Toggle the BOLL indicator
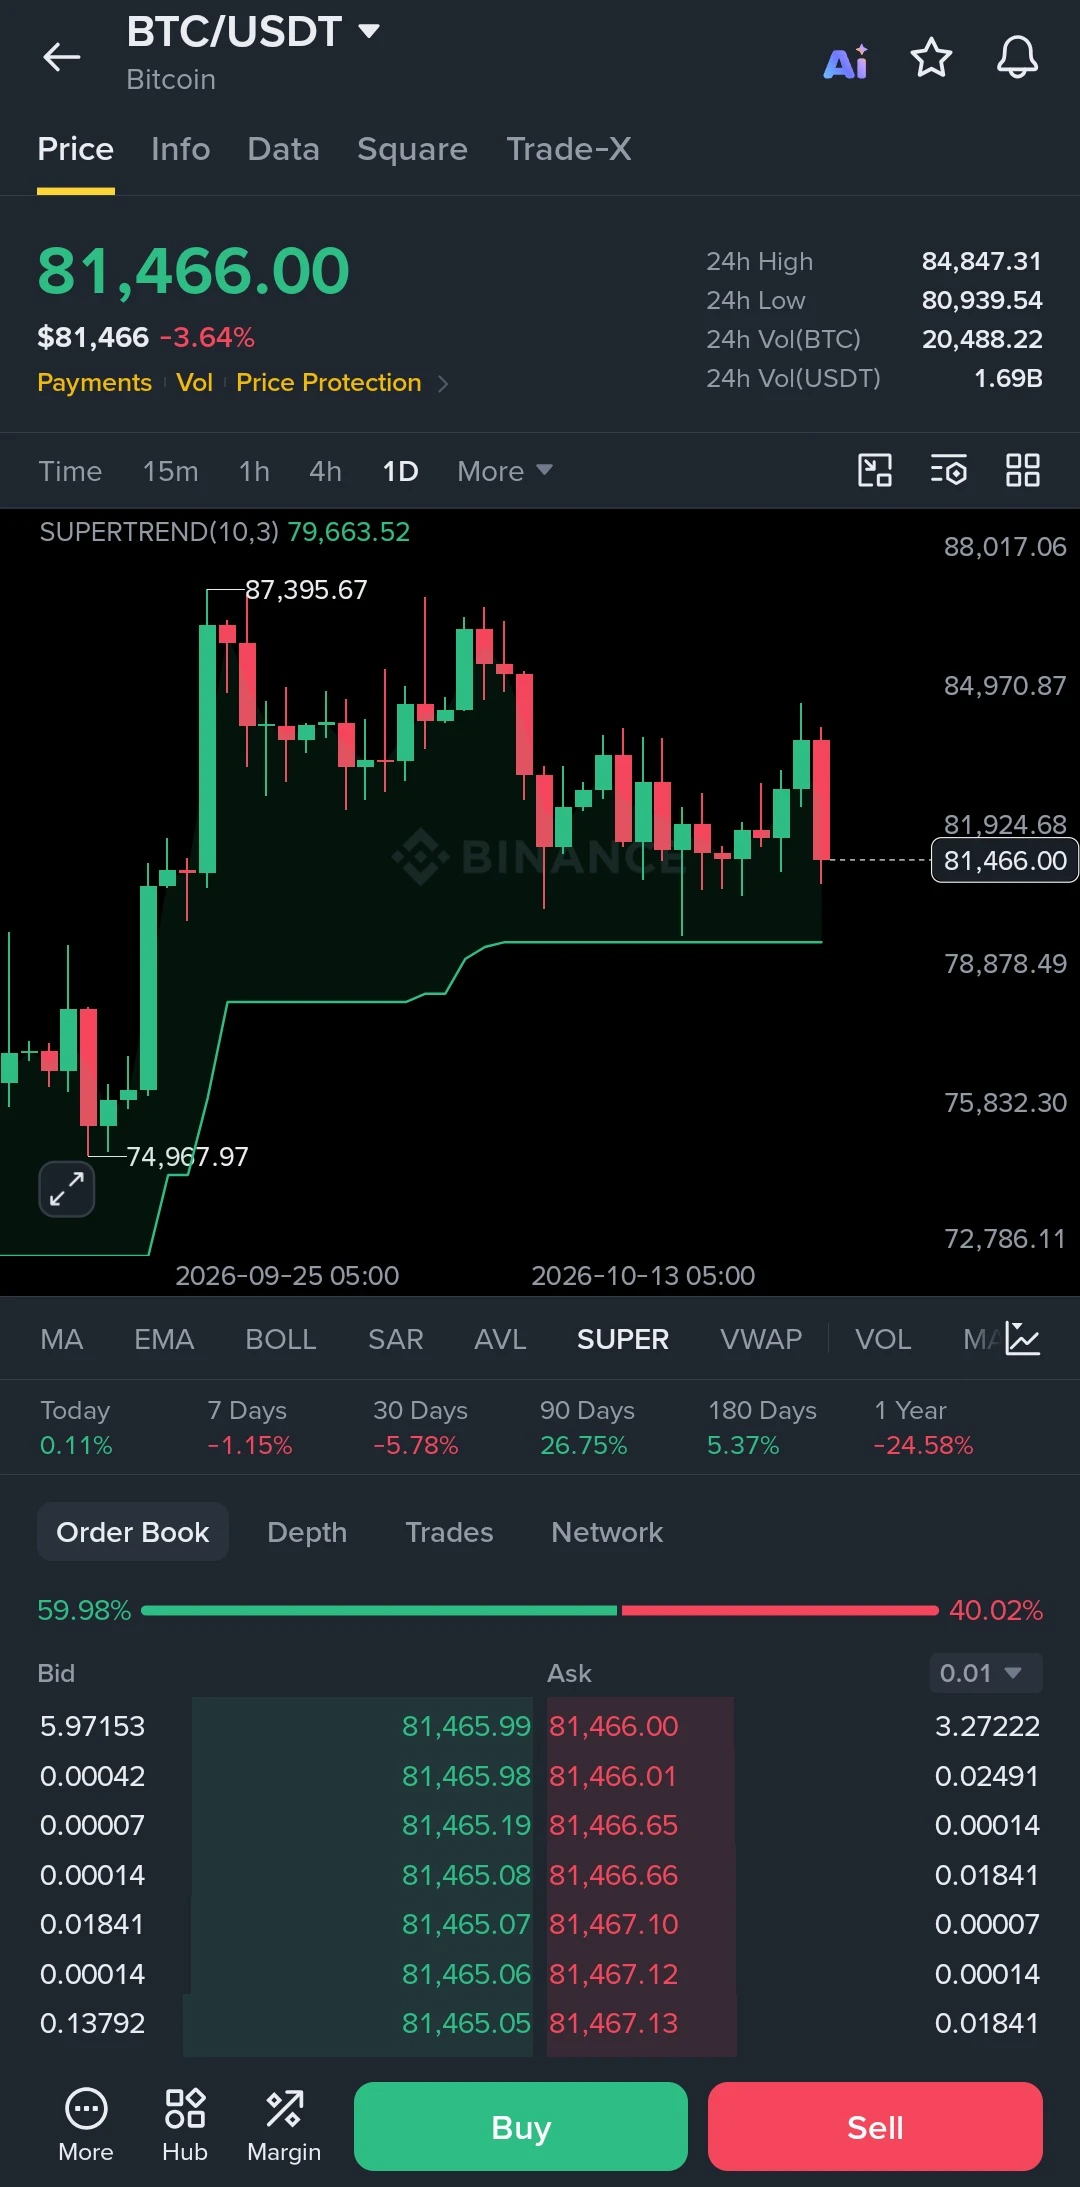Image resolution: width=1080 pixels, height=2187 pixels. click(x=281, y=1339)
